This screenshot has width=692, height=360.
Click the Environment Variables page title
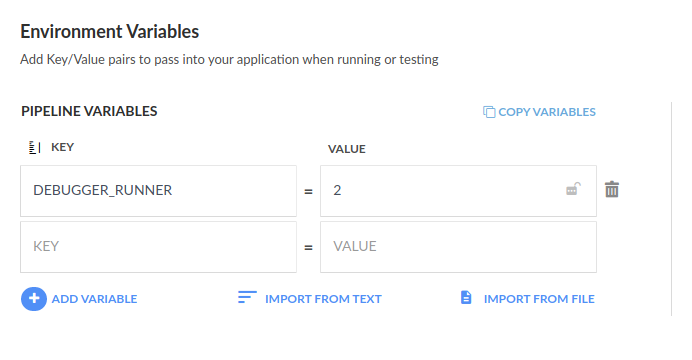(109, 32)
